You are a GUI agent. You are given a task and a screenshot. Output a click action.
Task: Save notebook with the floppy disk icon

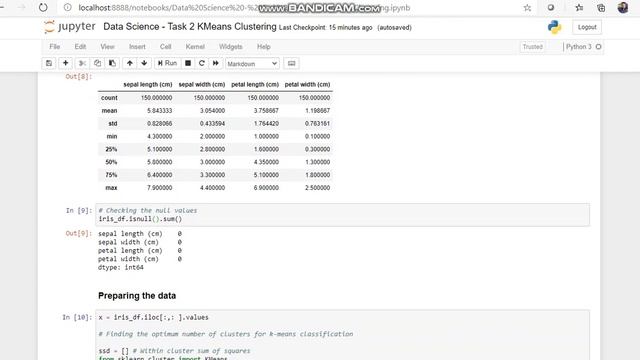pyautogui.click(x=49, y=63)
